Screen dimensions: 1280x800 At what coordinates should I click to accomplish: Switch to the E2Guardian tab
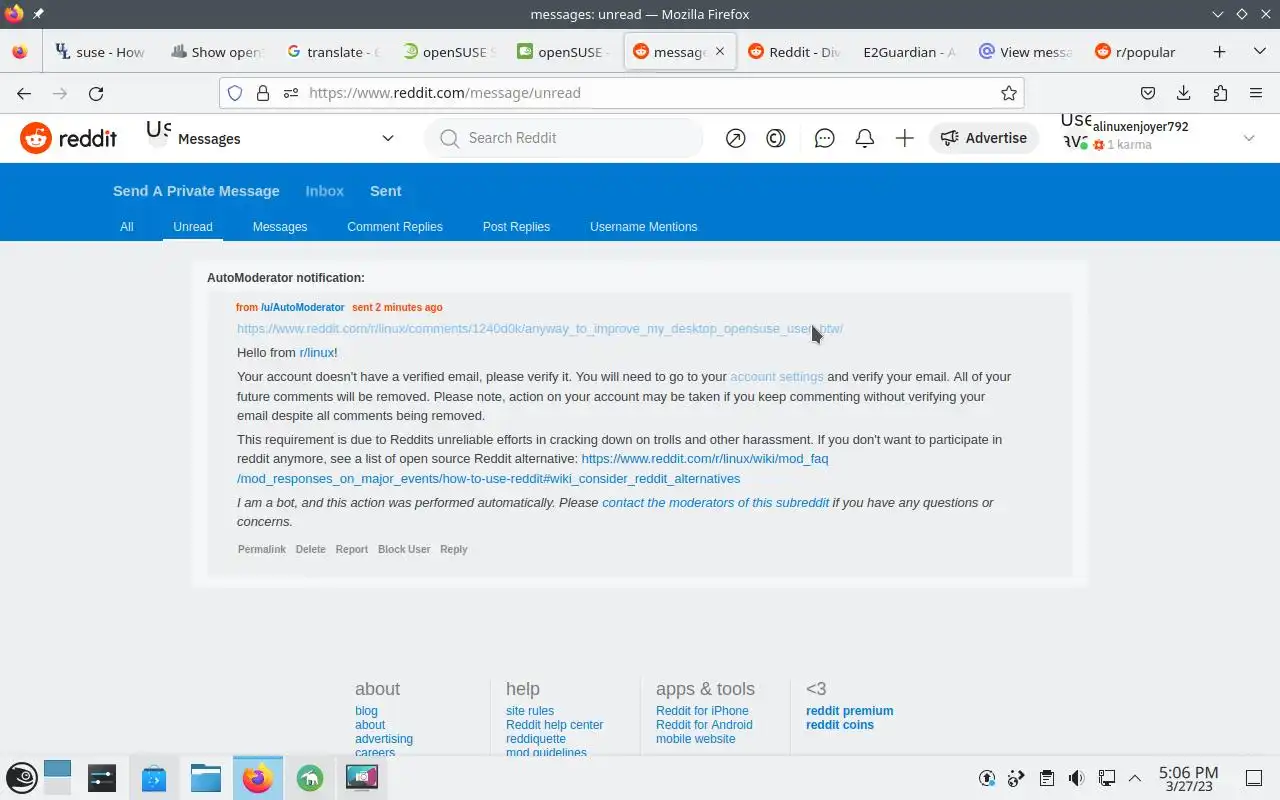[909, 52]
